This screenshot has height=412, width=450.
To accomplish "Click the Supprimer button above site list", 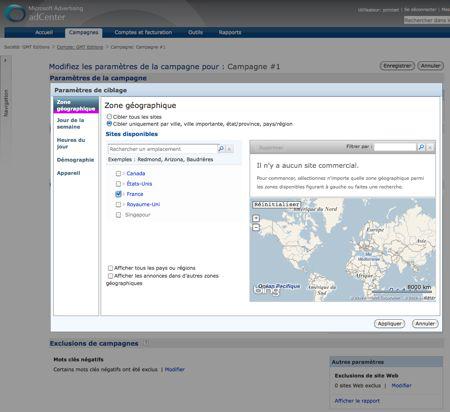I will pyautogui.click(x=271, y=147).
